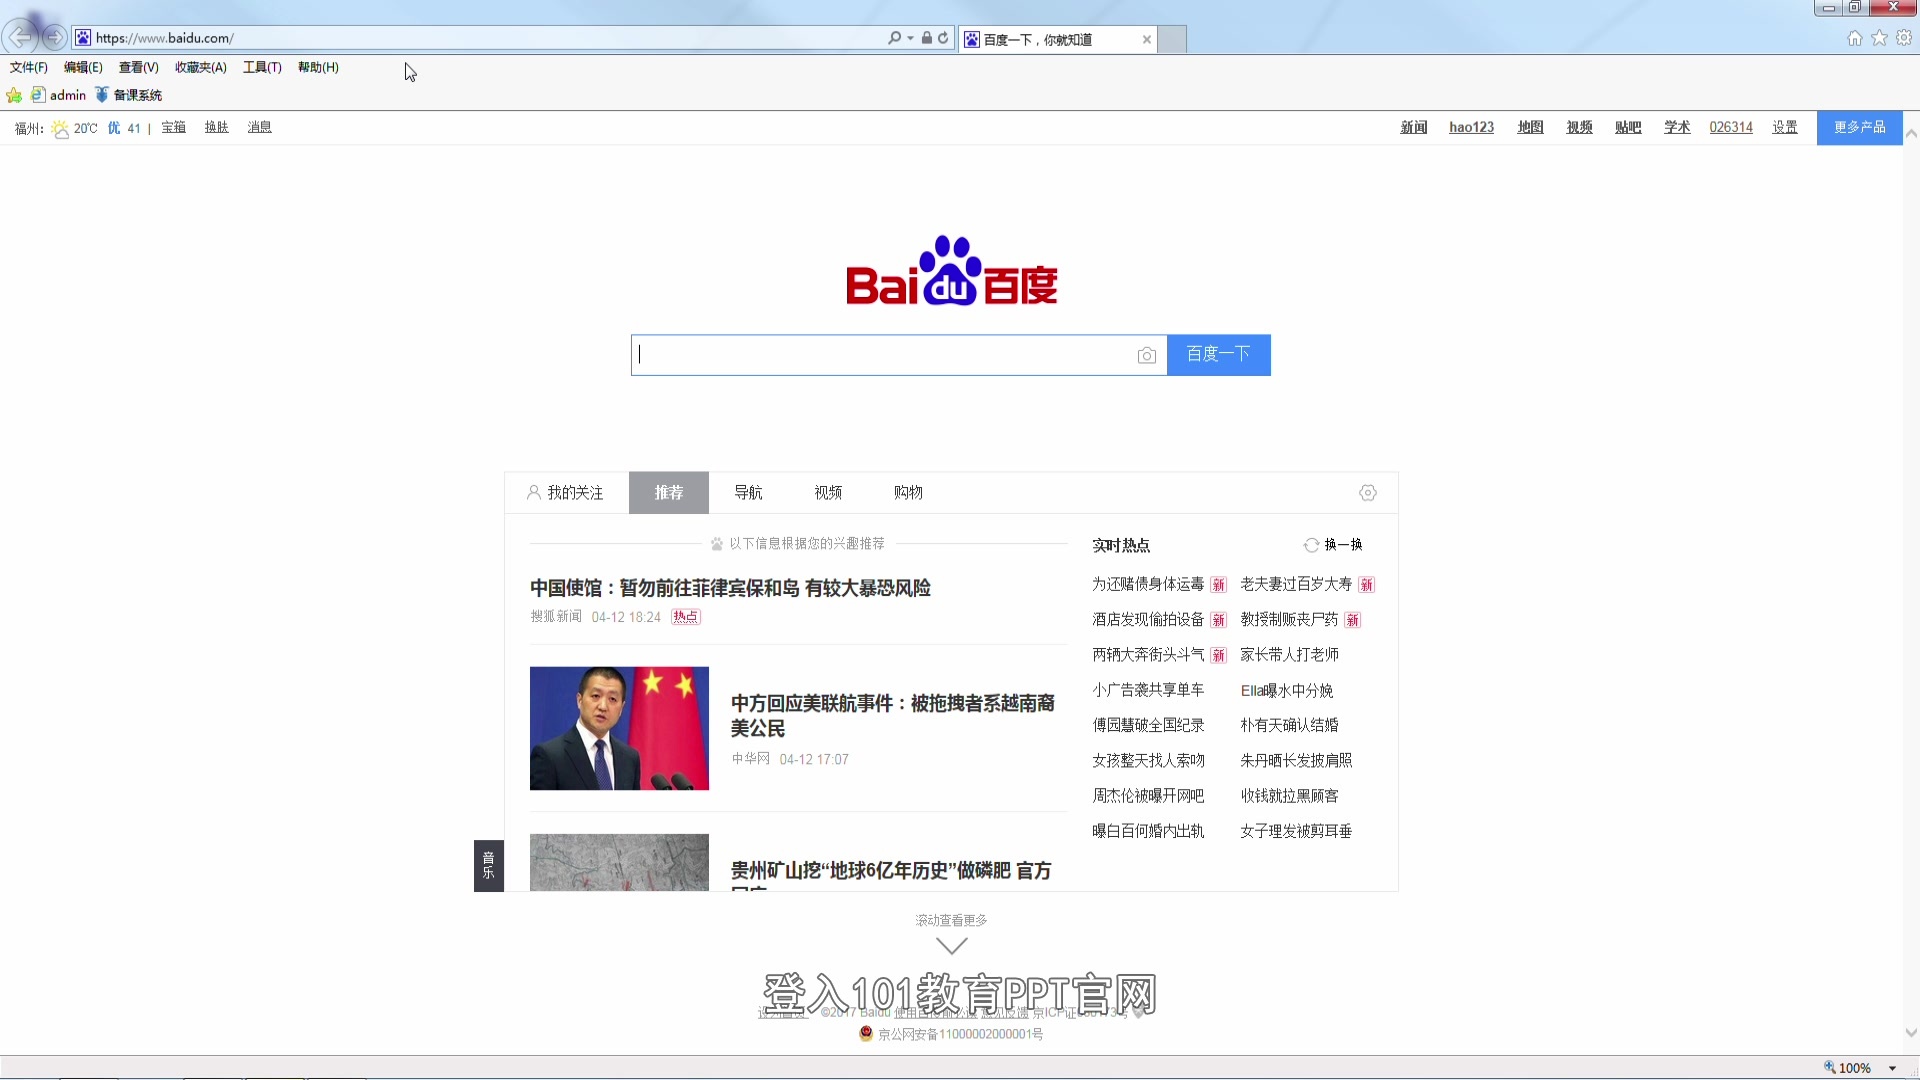The width and height of the screenshot is (1920, 1080).
Task: Switch to the 视频 feed tab
Action: 828,493
